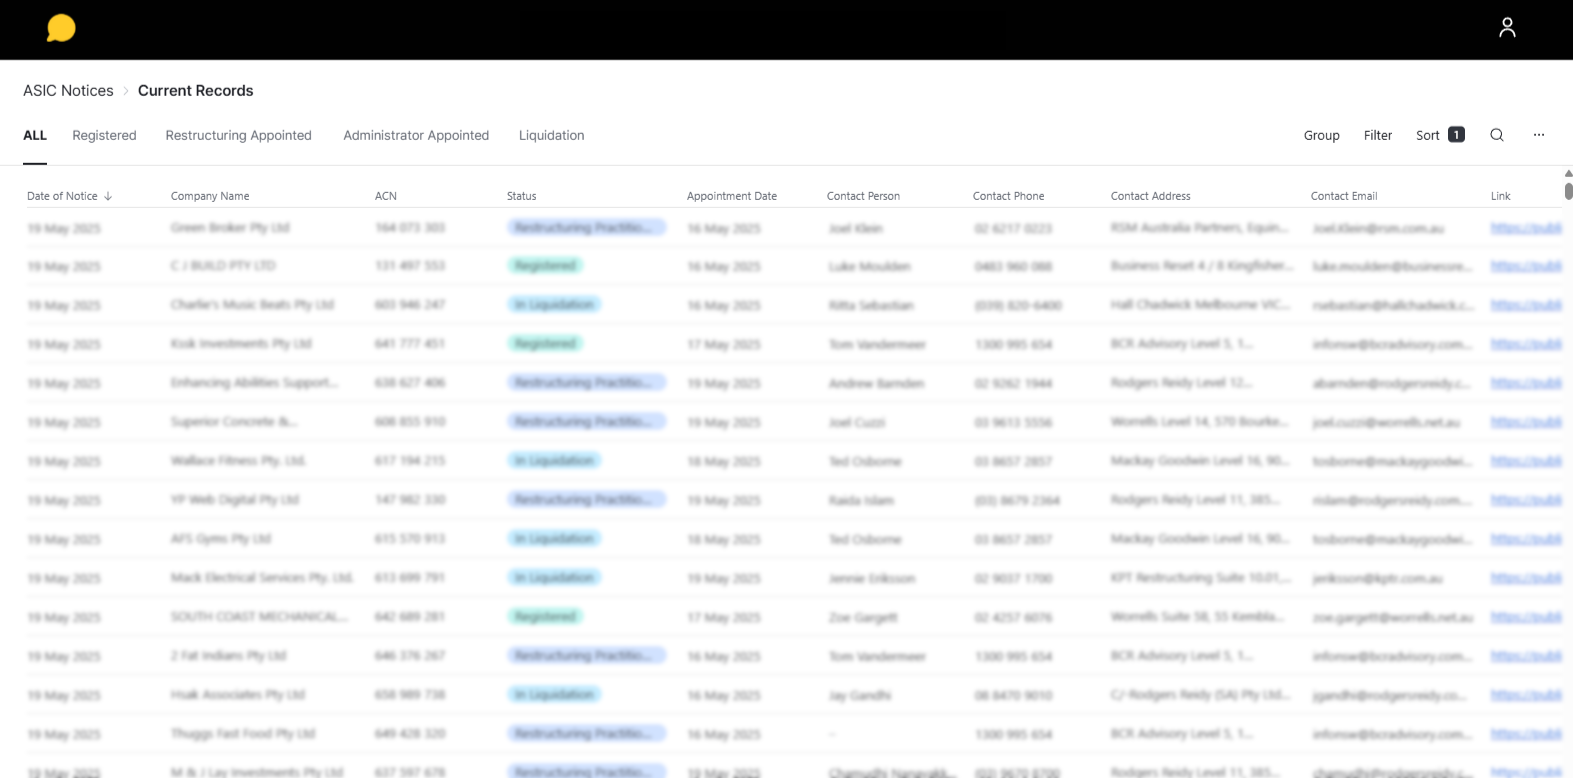Click the ACN column header
Image resolution: width=1573 pixels, height=778 pixels.
(386, 196)
